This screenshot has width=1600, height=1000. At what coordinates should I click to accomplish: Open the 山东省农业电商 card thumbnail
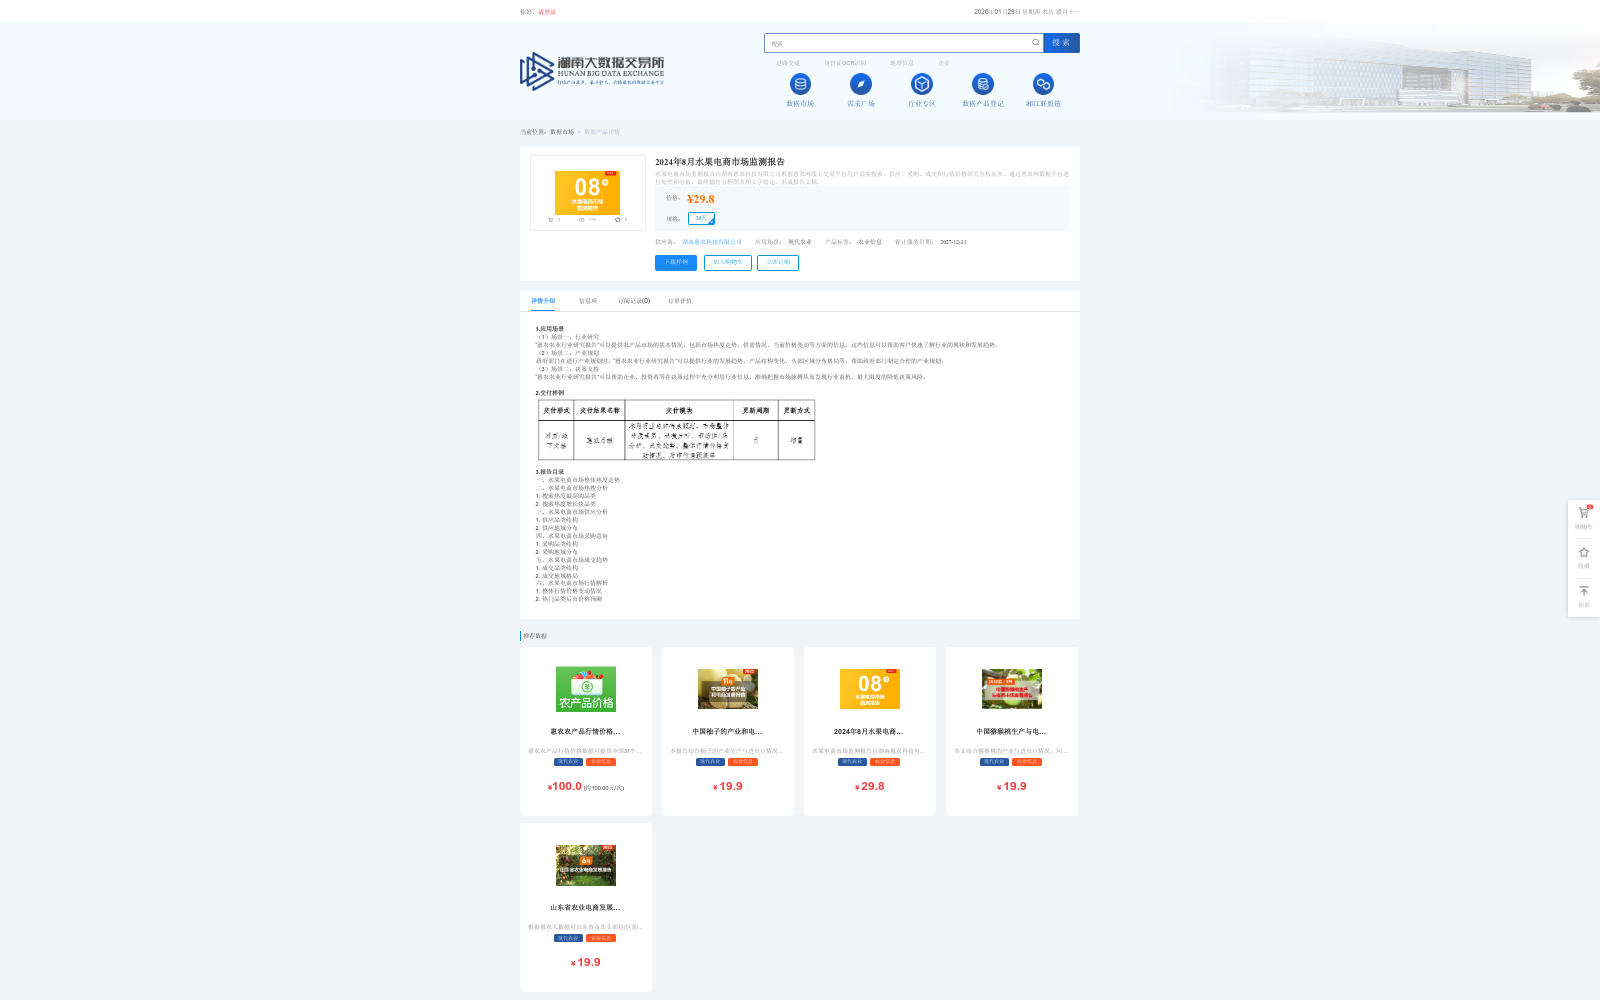[586, 865]
